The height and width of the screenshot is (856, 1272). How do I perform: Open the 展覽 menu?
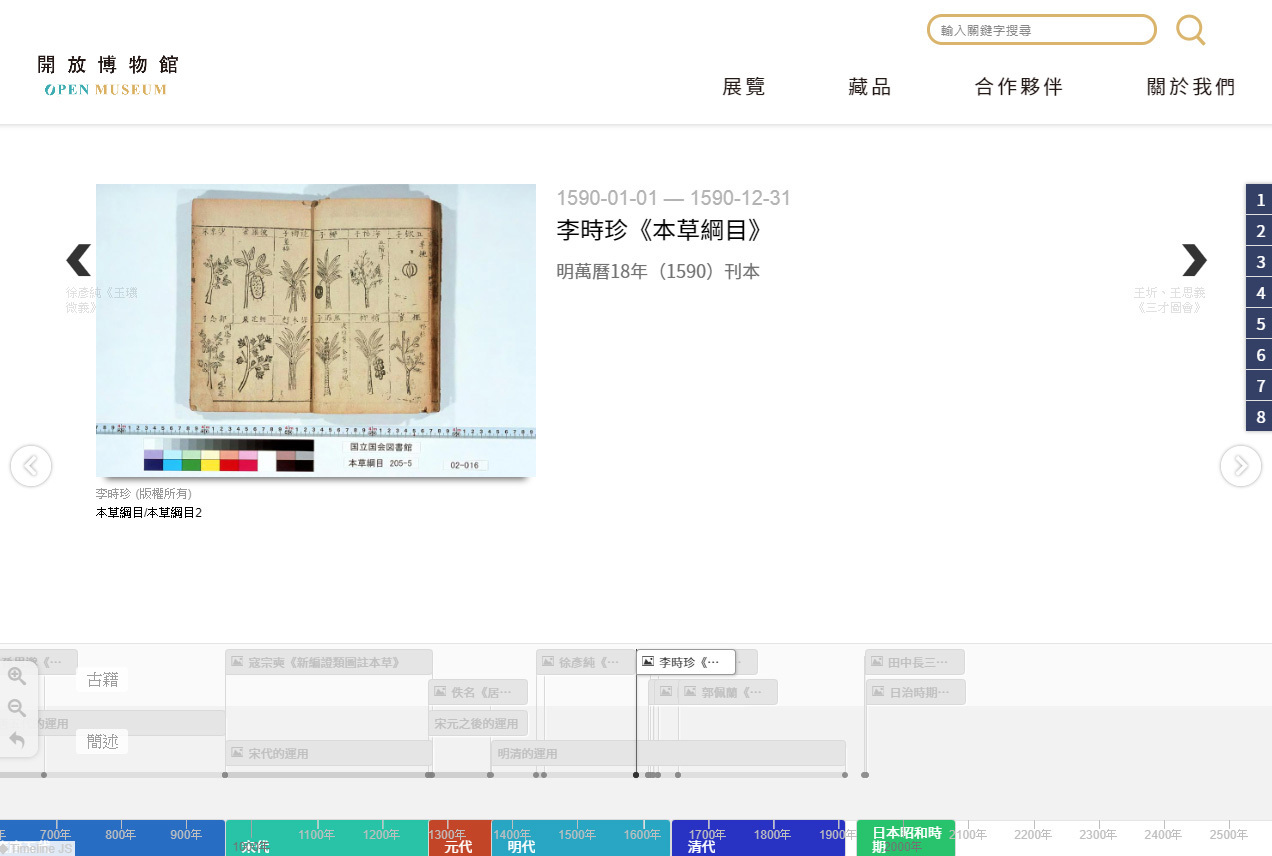coord(744,87)
